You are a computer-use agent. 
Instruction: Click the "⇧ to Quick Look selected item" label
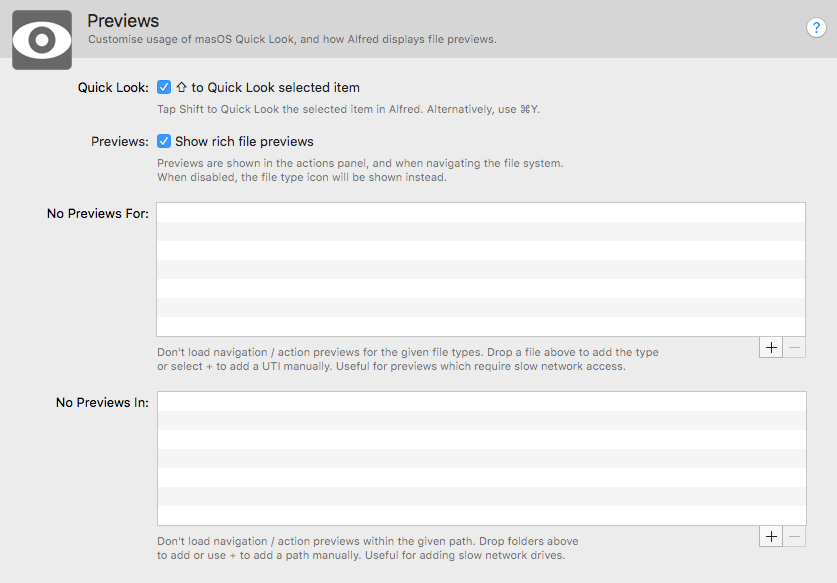coord(267,87)
